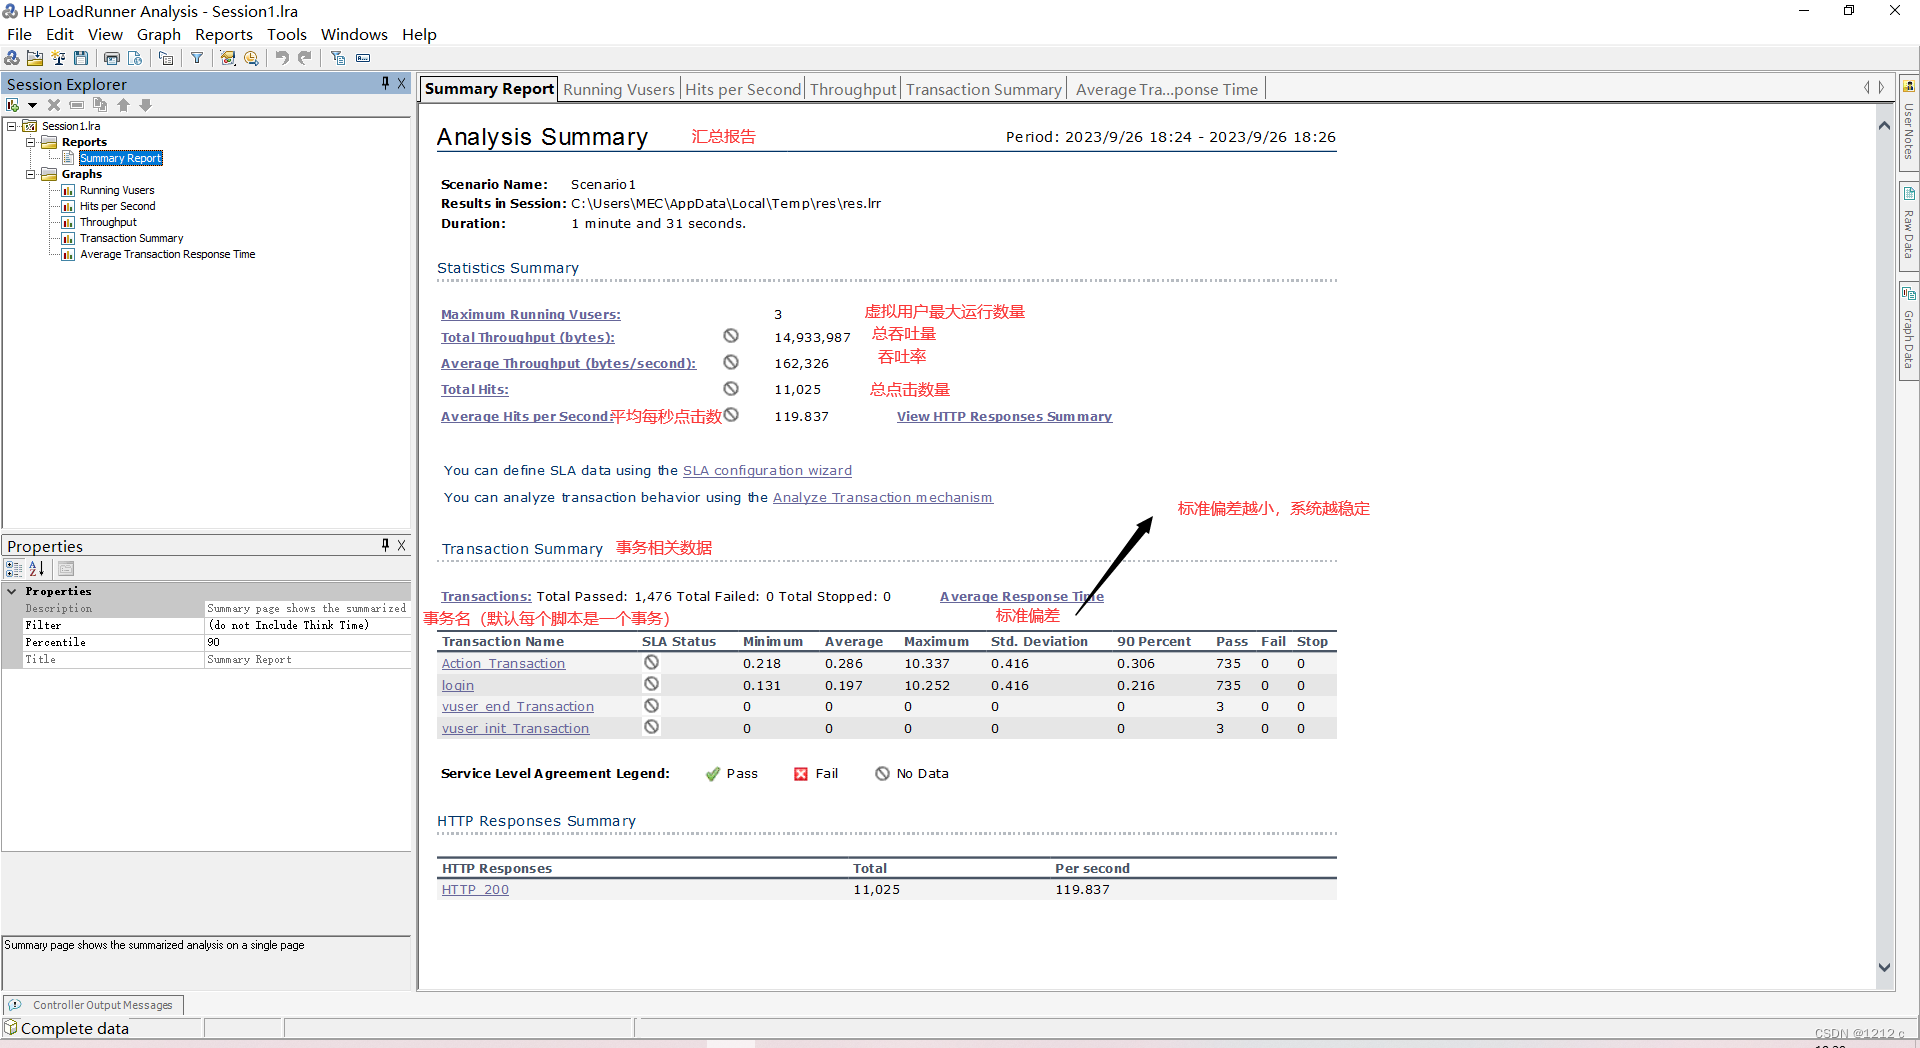This screenshot has height=1048, width=1920.
Task: Open the Raw Data side panel
Action: [x=1908, y=227]
